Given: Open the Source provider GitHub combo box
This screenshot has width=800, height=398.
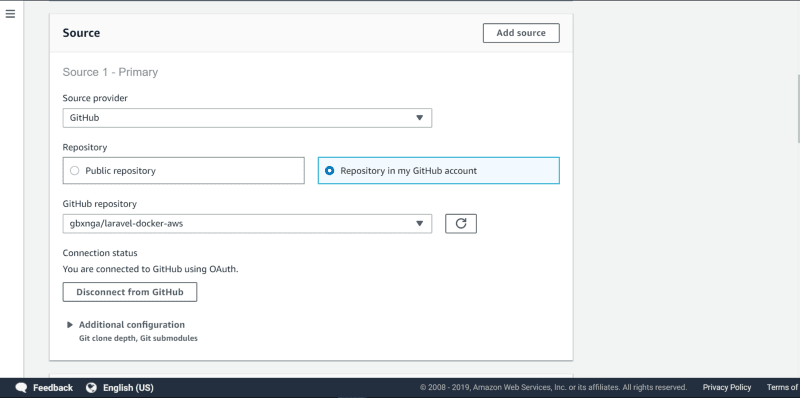Looking at the screenshot, I should coord(247,118).
